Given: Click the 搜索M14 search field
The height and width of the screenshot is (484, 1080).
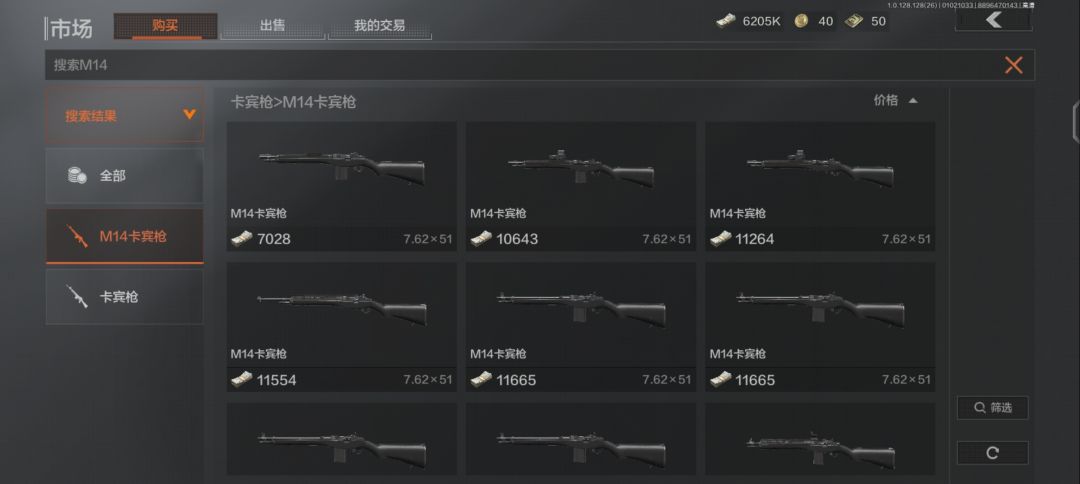Looking at the screenshot, I should (523, 65).
